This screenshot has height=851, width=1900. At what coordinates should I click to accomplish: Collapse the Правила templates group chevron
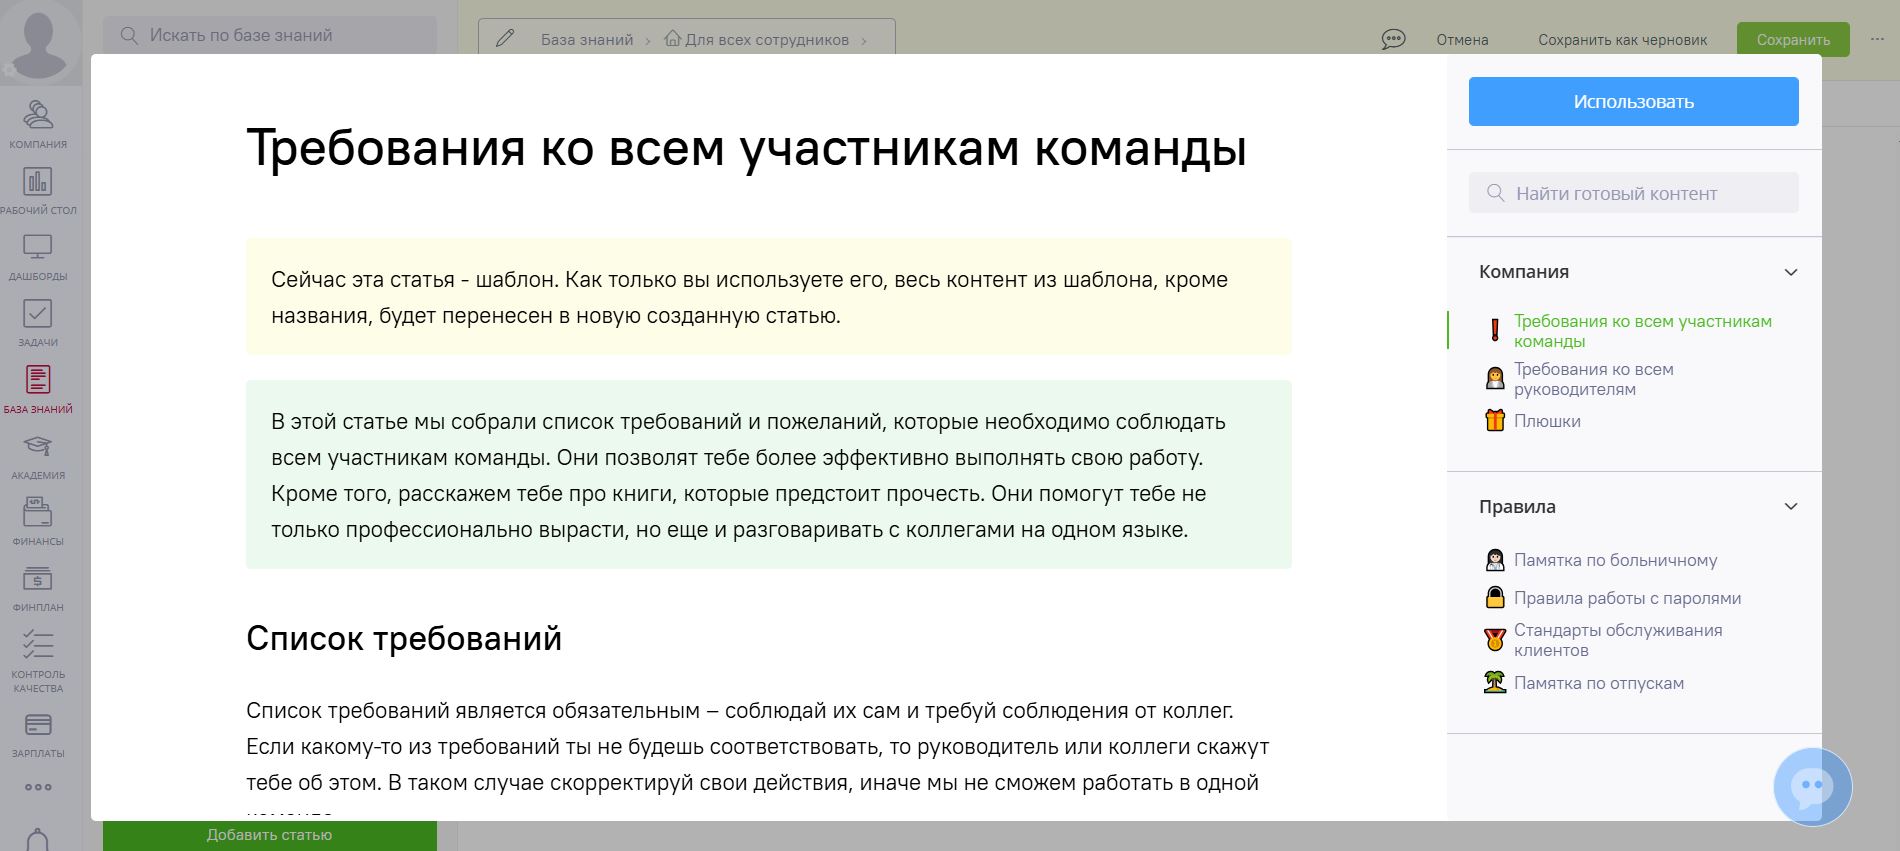tap(1791, 506)
